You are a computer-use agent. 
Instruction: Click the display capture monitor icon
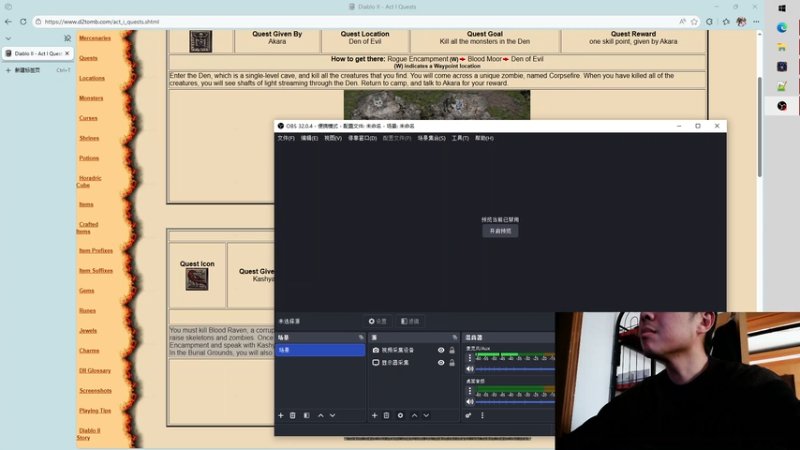point(376,362)
